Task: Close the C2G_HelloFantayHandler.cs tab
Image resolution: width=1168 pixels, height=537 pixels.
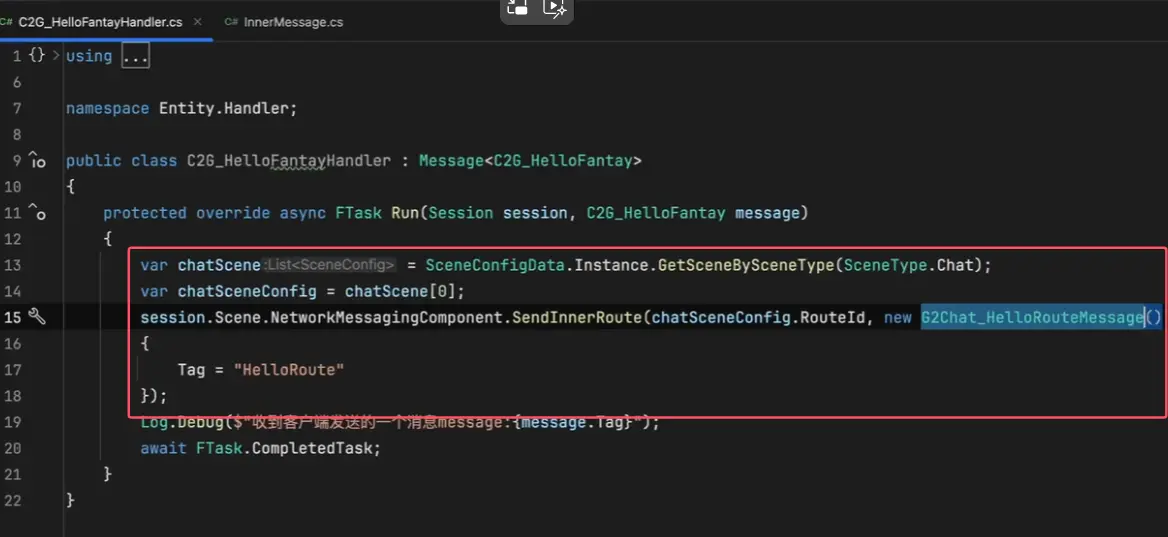Action: [x=197, y=22]
